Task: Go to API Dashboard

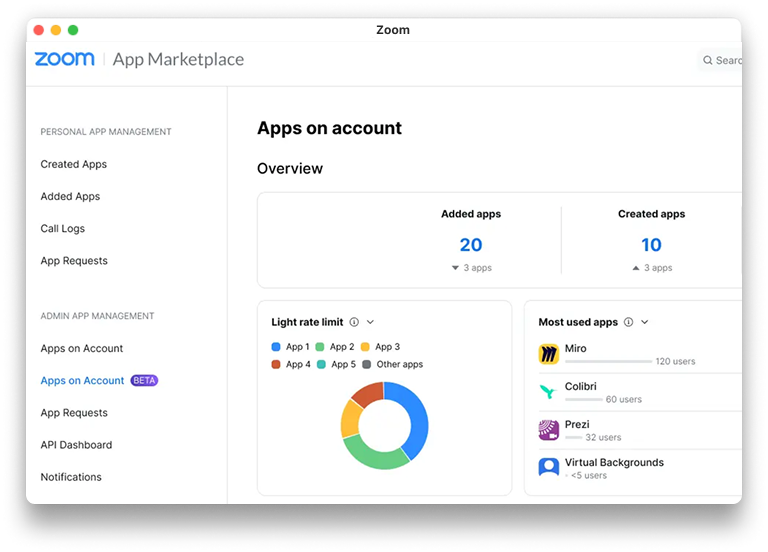Action: pos(76,445)
